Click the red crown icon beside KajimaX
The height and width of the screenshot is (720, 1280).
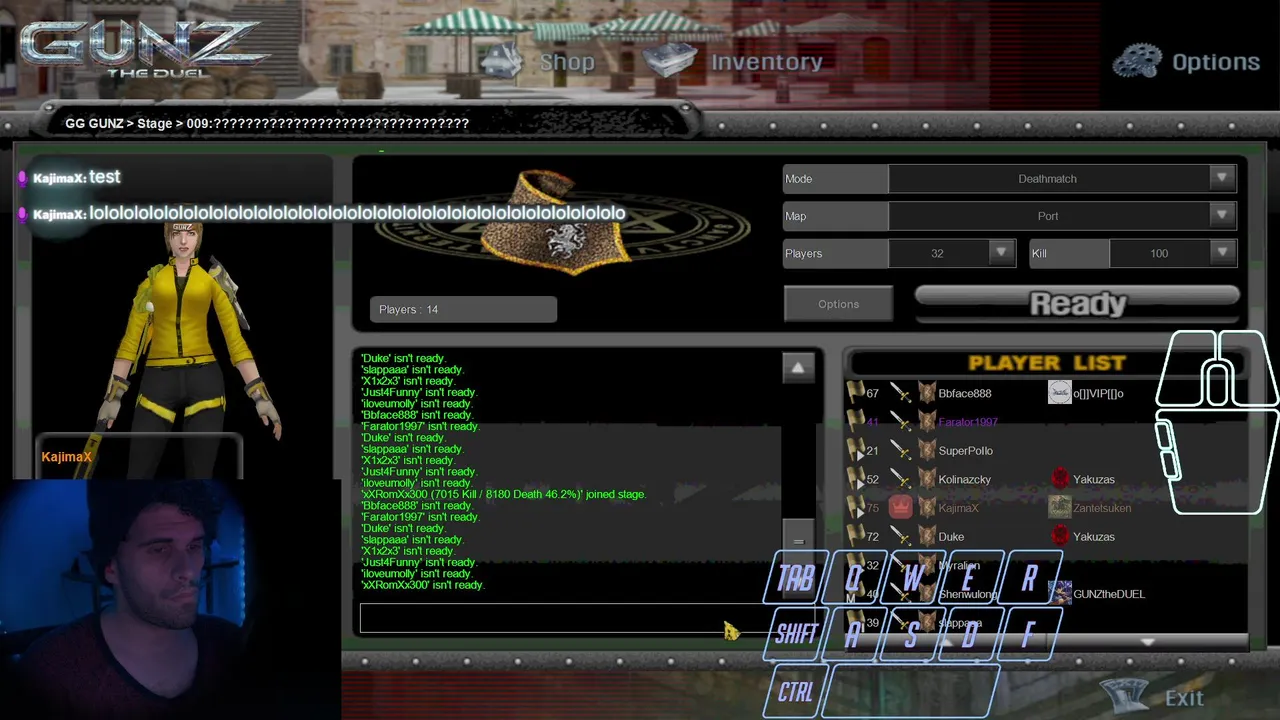(901, 507)
